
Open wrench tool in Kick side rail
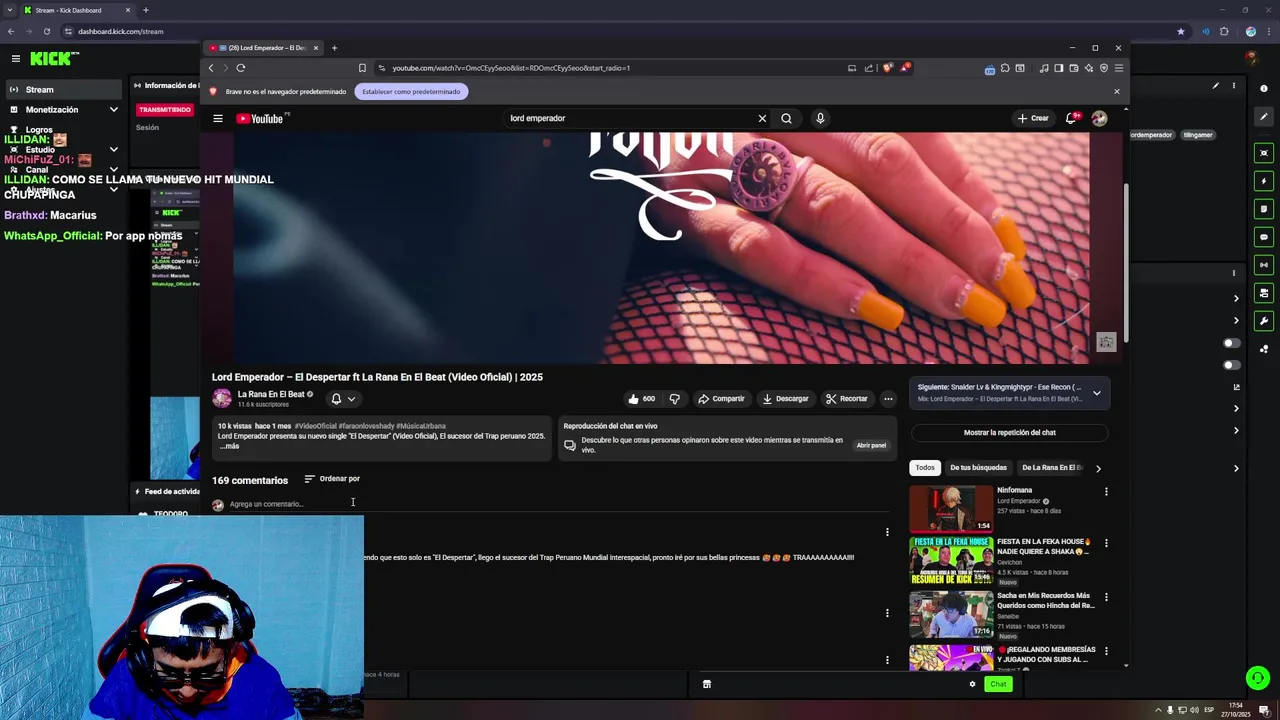click(1264, 321)
